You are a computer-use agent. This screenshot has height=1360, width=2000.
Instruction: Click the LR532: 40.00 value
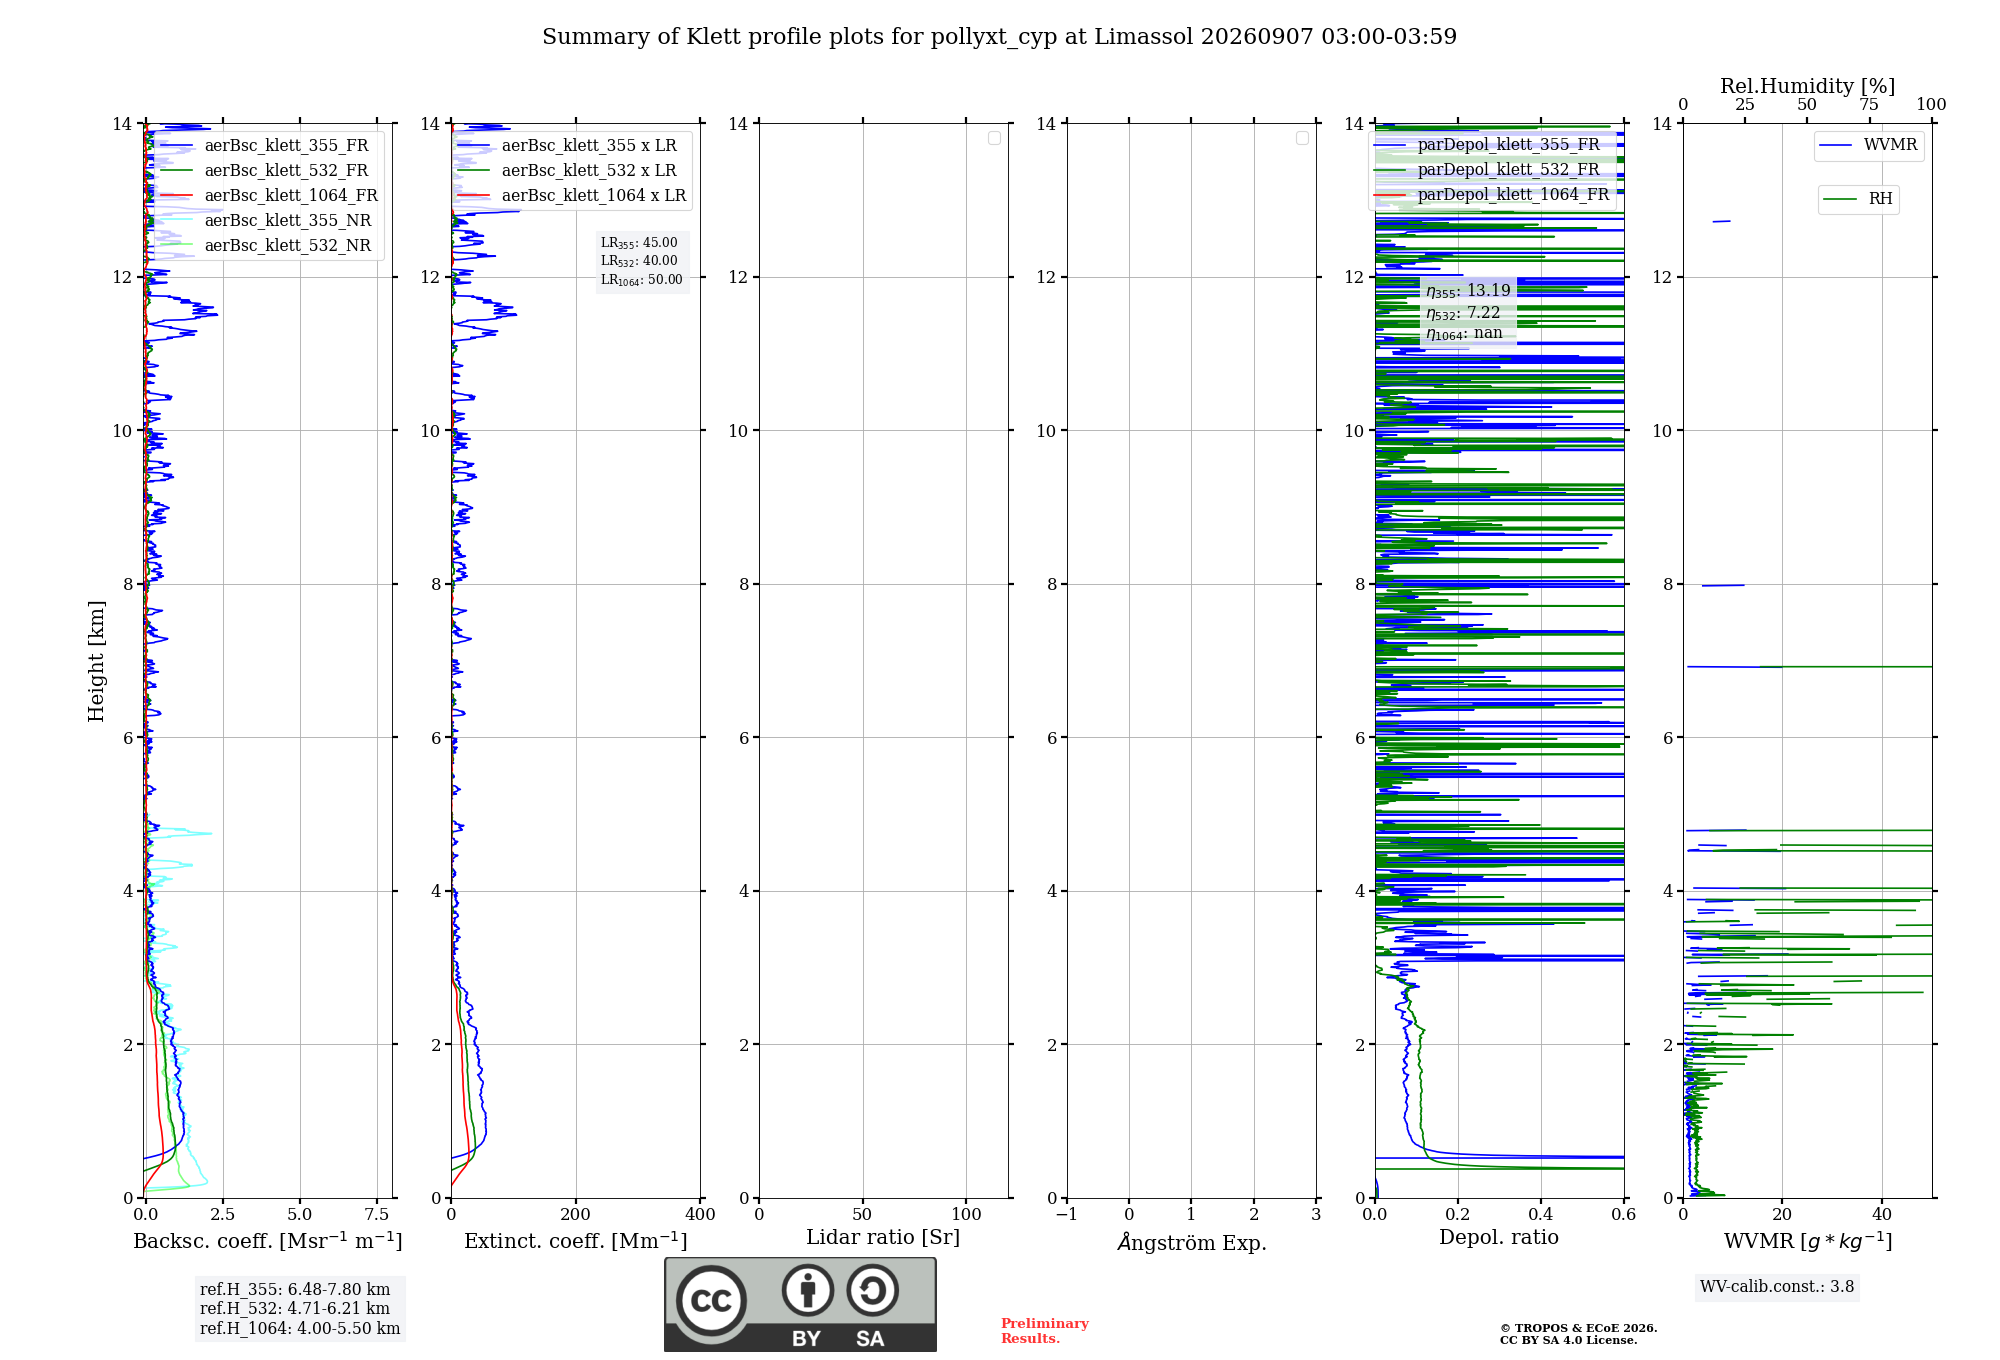coord(639,261)
